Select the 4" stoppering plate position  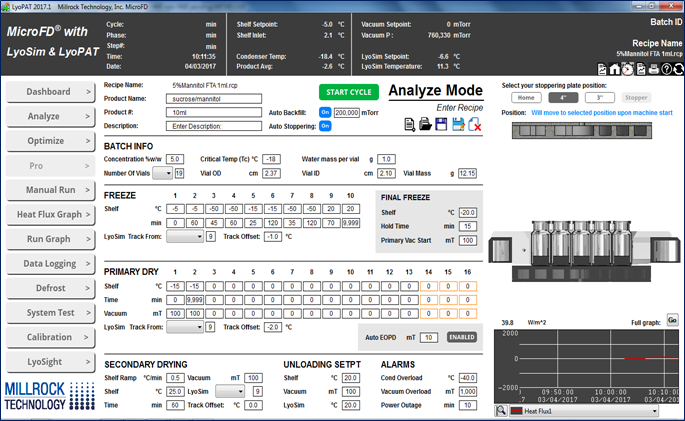click(563, 98)
